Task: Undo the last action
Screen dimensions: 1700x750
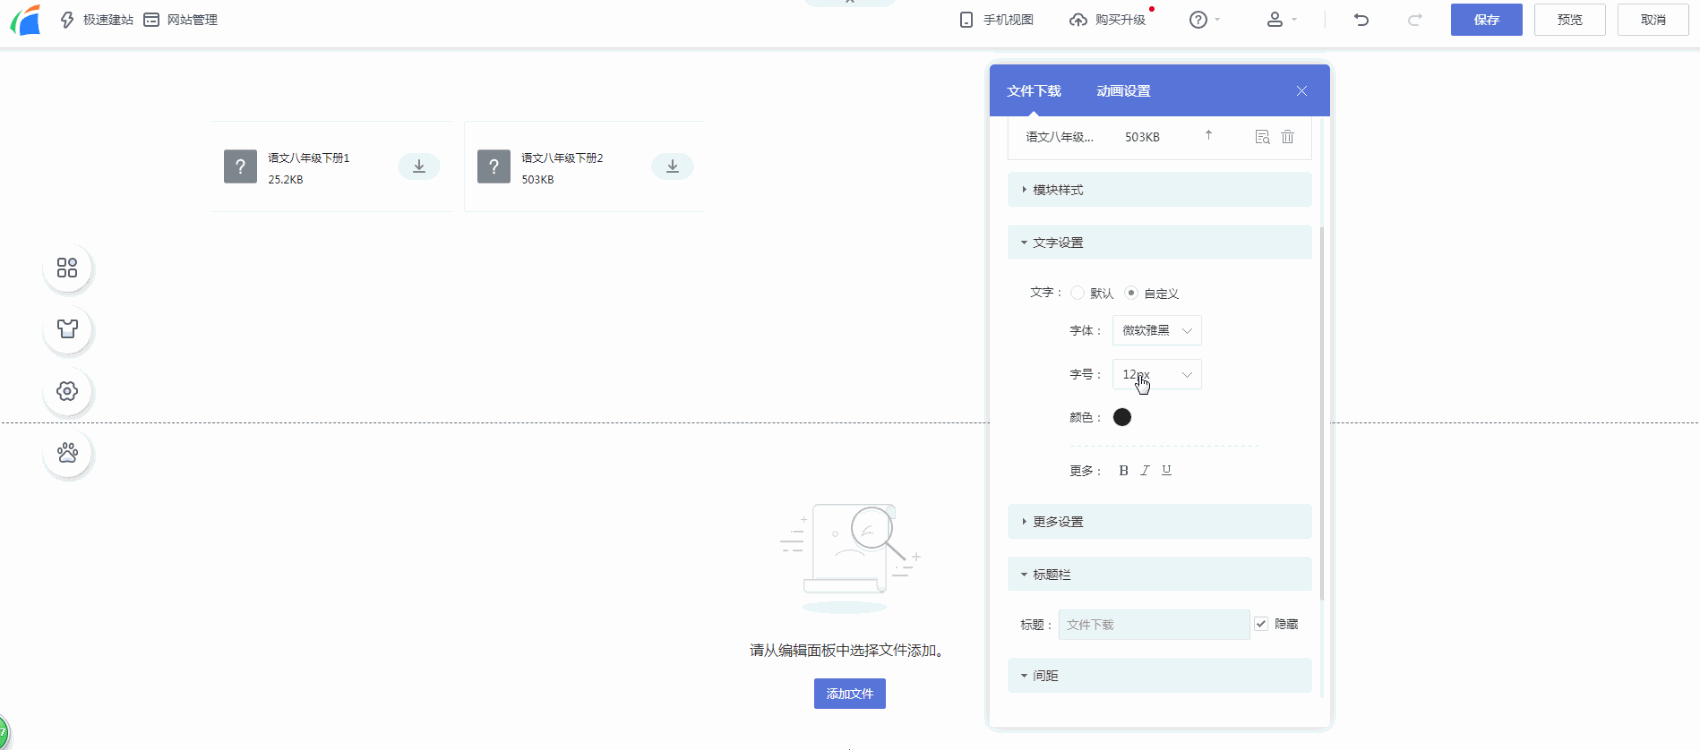Action: [x=1361, y=20]
